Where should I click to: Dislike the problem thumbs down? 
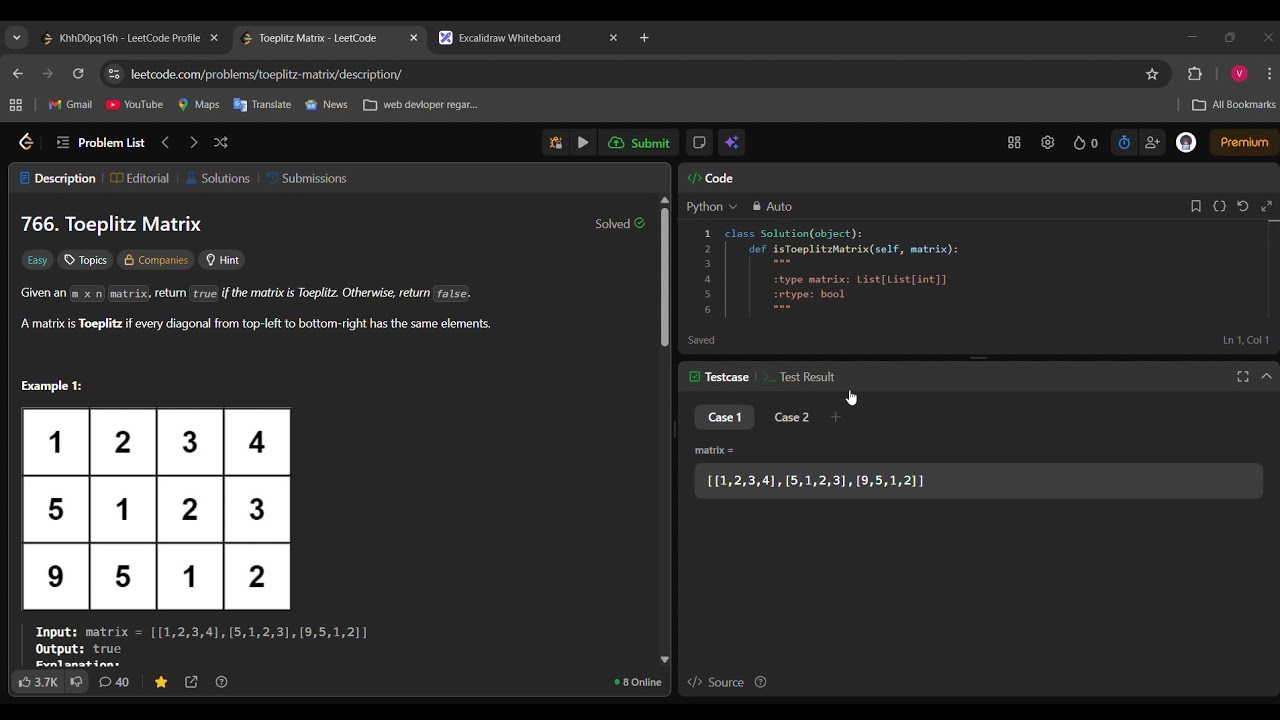coord(76,682)
